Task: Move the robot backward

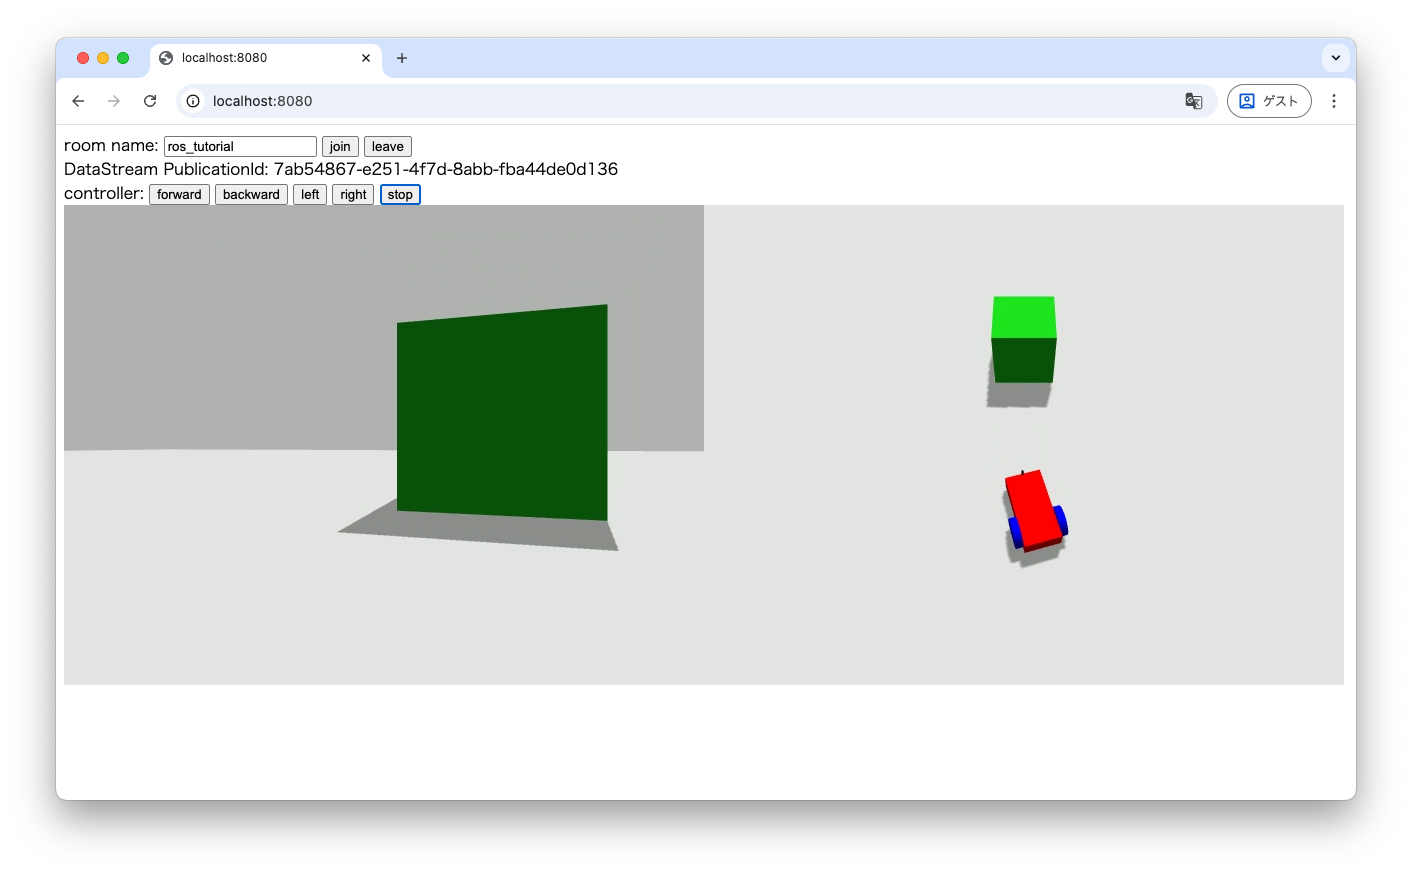Action: point(251,195)
